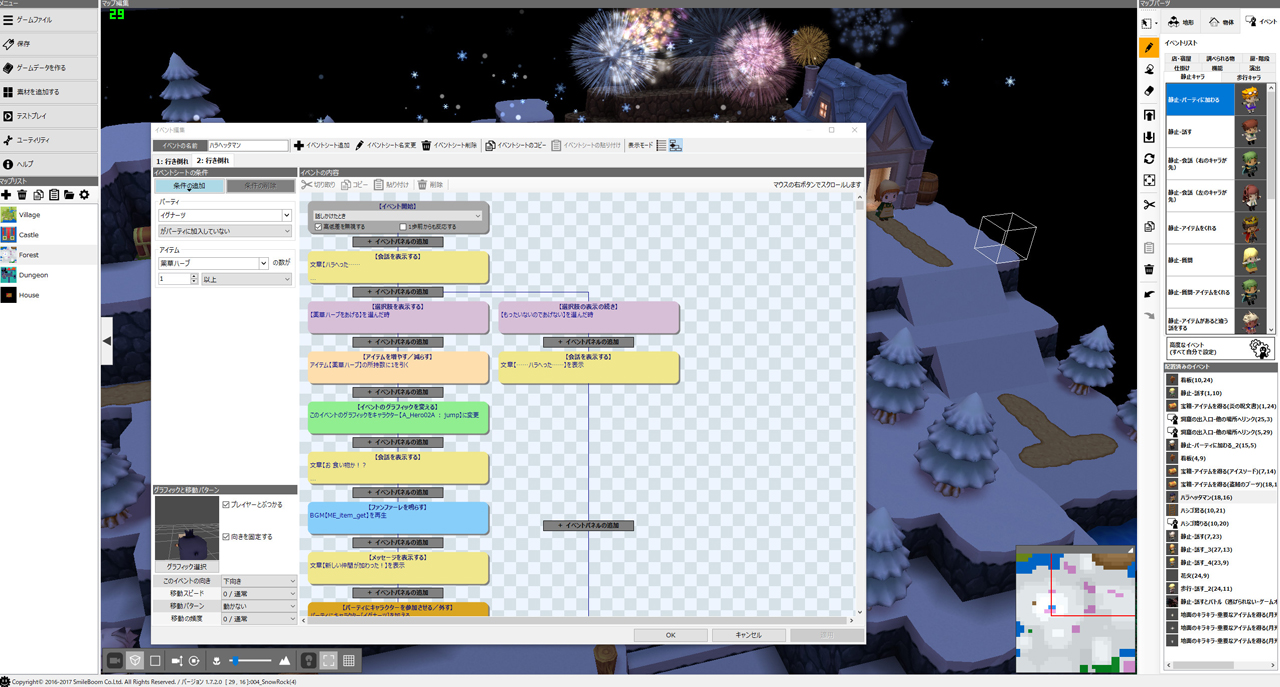1280x687 pixels.
Task: Add a new map with the plus icon
Action: (x=7, y=195)
